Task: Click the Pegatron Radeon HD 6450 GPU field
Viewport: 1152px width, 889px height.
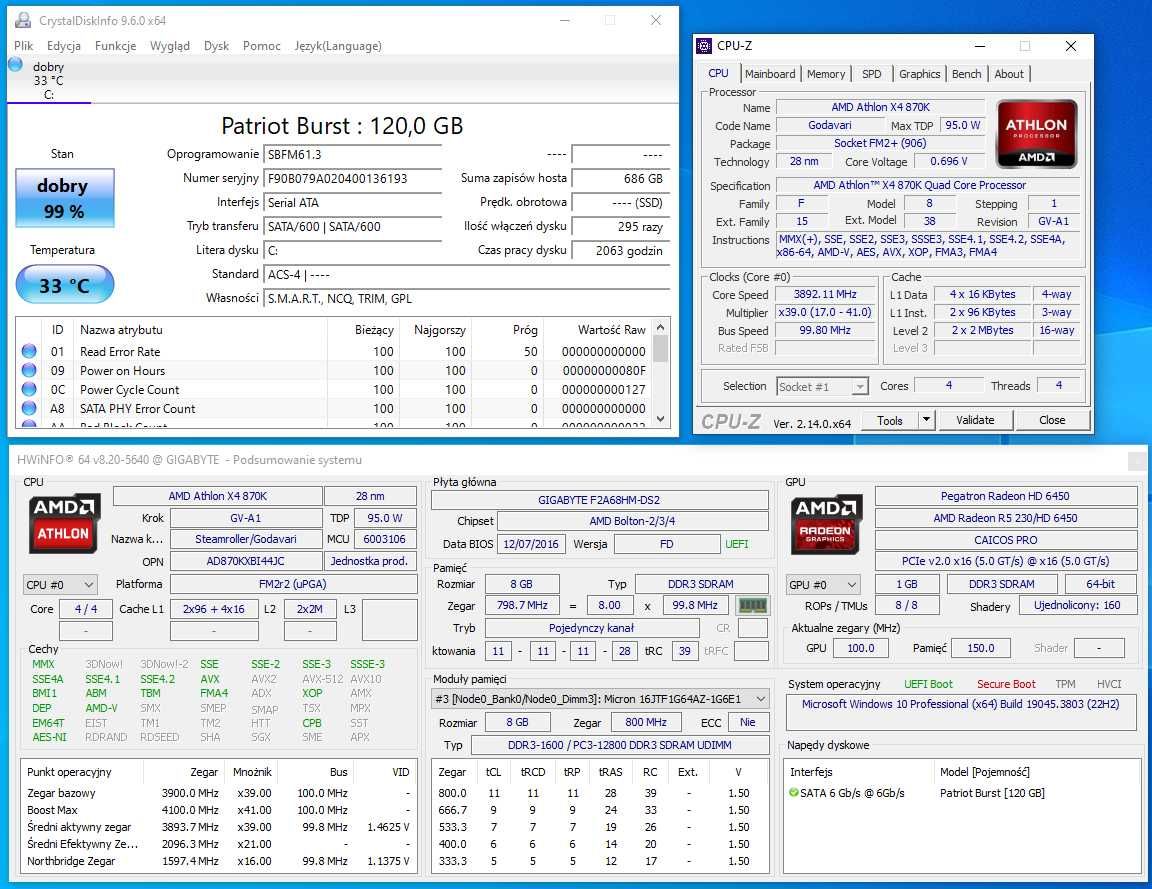Action: tap(1005, 496)
